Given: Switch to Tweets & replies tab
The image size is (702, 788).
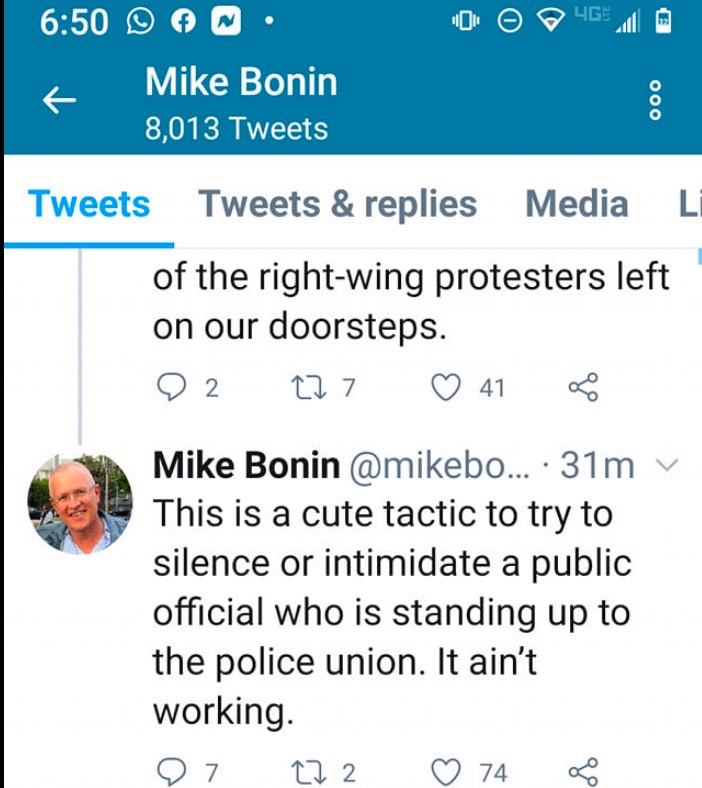Looking at the screenshot, I should (x=338, y=204).
